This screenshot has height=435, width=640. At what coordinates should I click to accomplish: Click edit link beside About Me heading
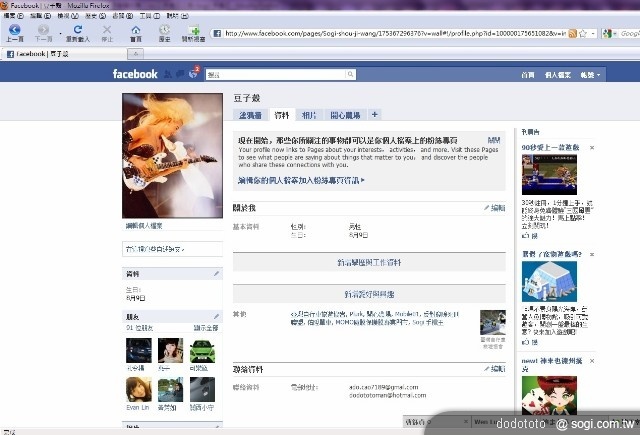coord(495,208)
